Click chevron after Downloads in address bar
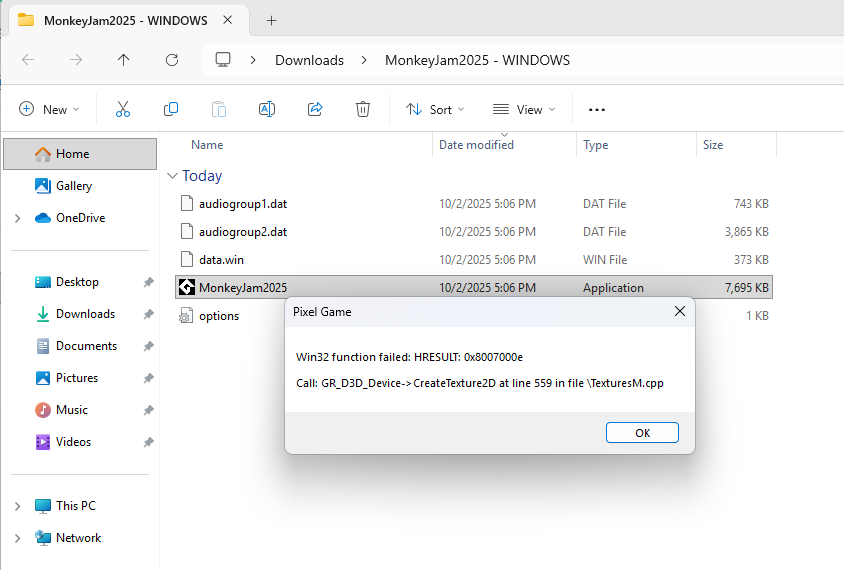Screen dimensions: 844x570 point(364,60)
